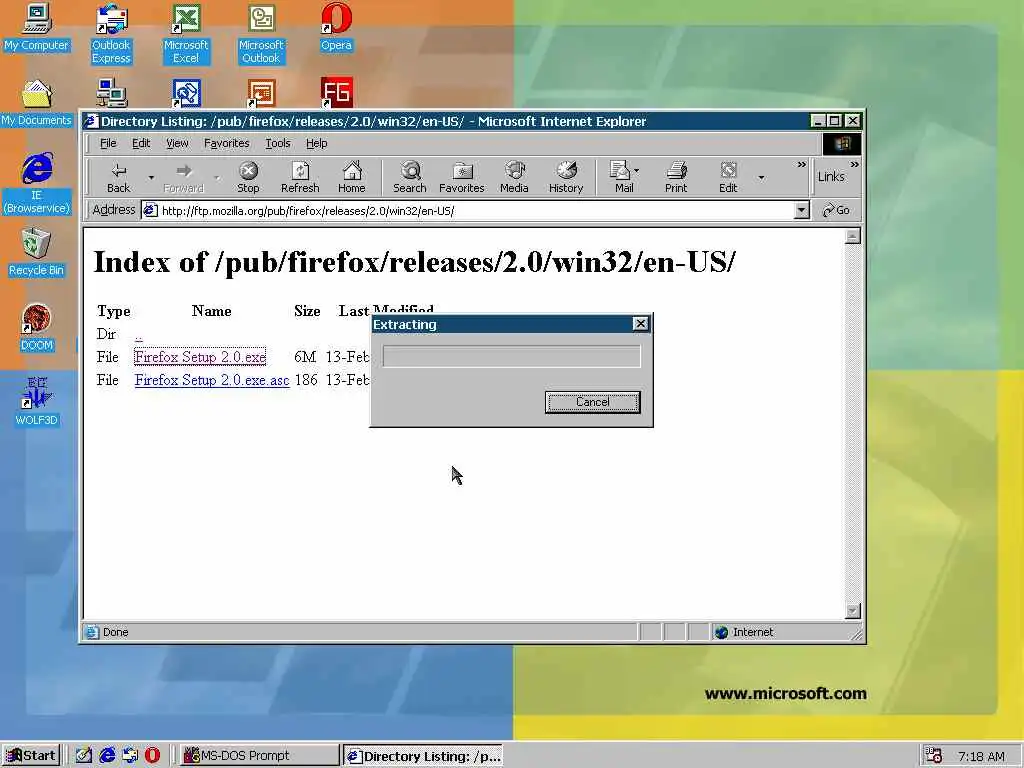Open the History toolbar button
1024x768 pixels.
pyautogui.click(x=566, y=178)
